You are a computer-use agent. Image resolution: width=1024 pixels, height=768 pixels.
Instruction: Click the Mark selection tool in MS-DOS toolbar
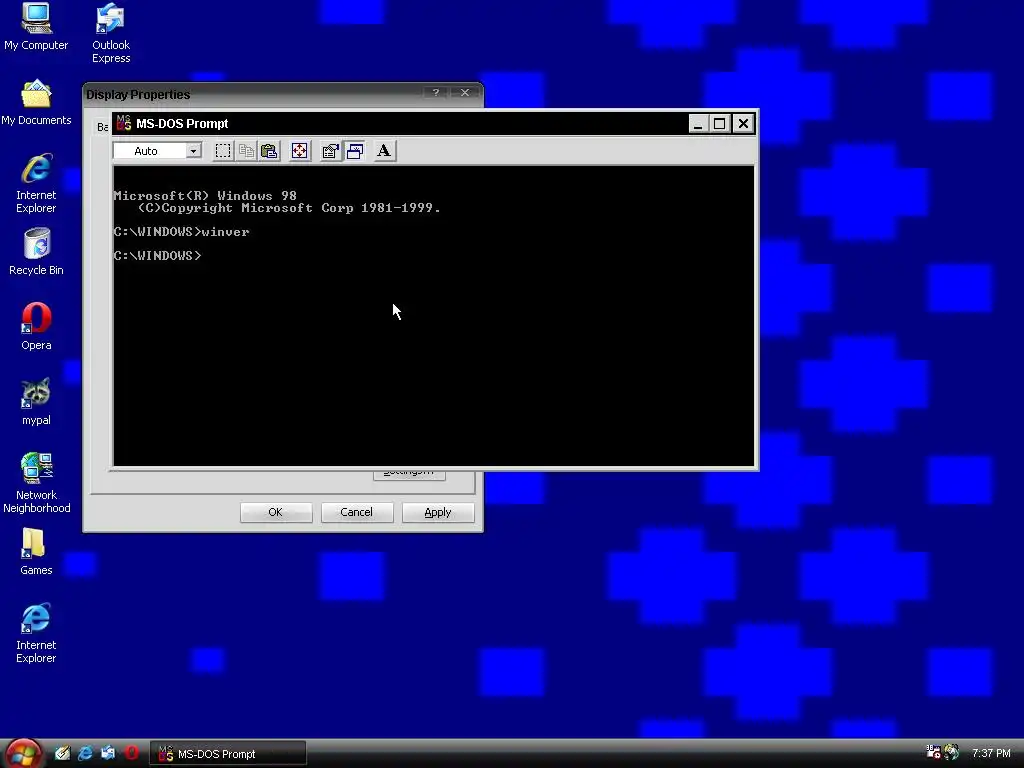point(223,151)
